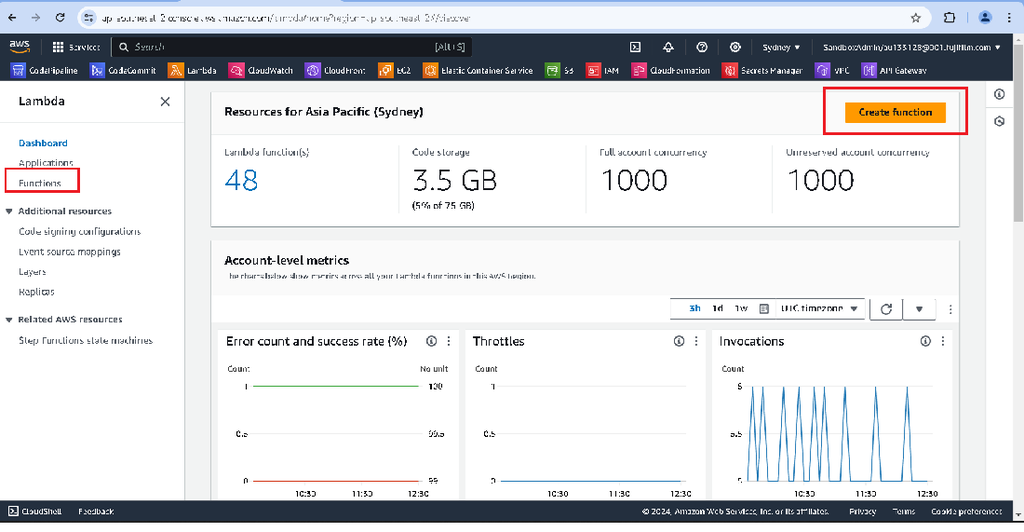Select the 1d time range tab
Screen dimensions: 1024x532
pyautogui.click(x=718, y=309)
